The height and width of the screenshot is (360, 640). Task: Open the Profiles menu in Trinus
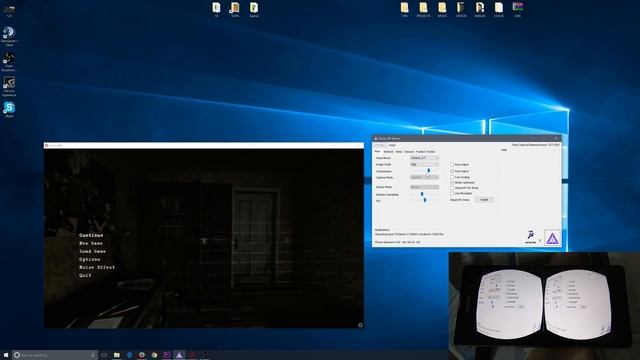coord(380,145)
